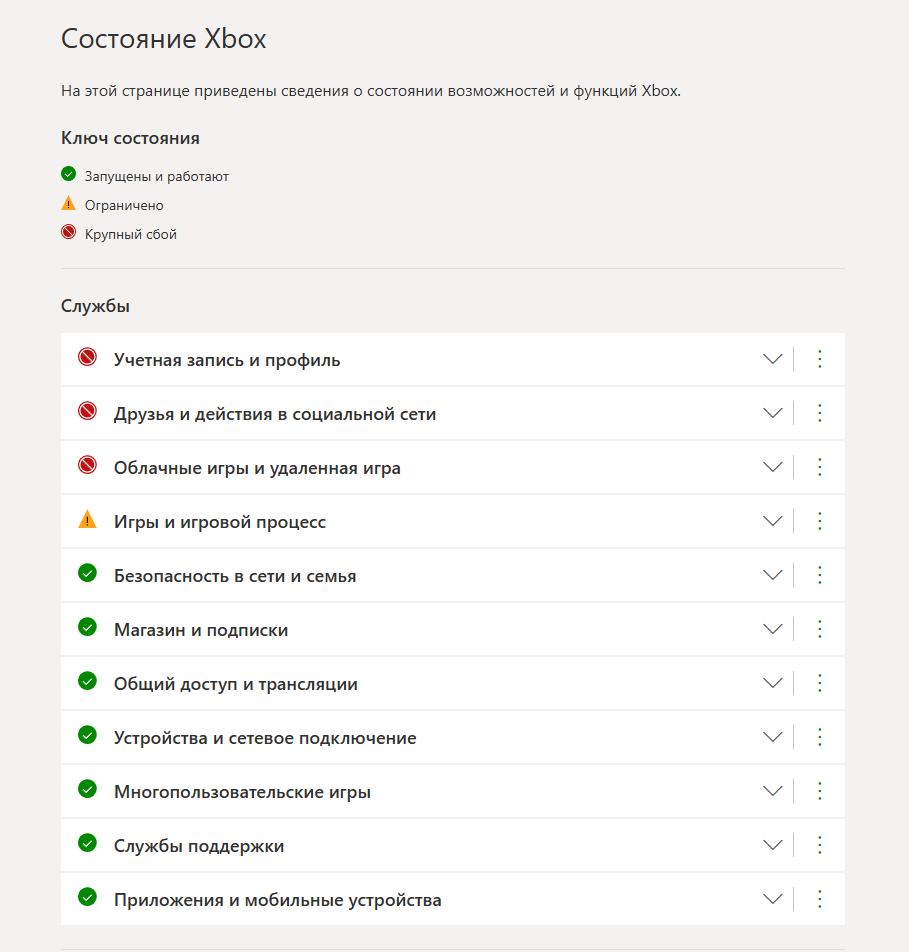Open the more options dots for Службы поддержки
This screenshot has width=909, height=952.
click(x=820, y=845)
